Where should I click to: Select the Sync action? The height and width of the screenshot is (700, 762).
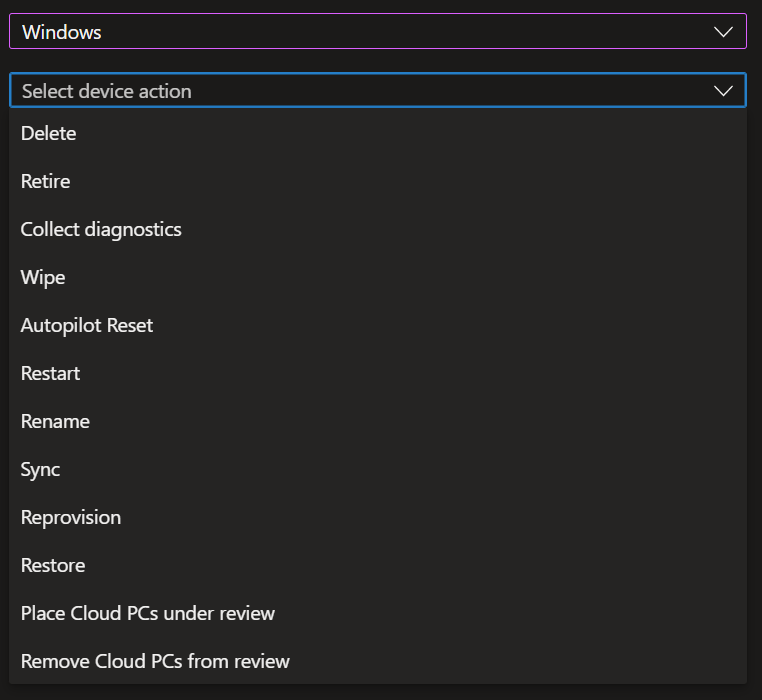click(378, 469)
